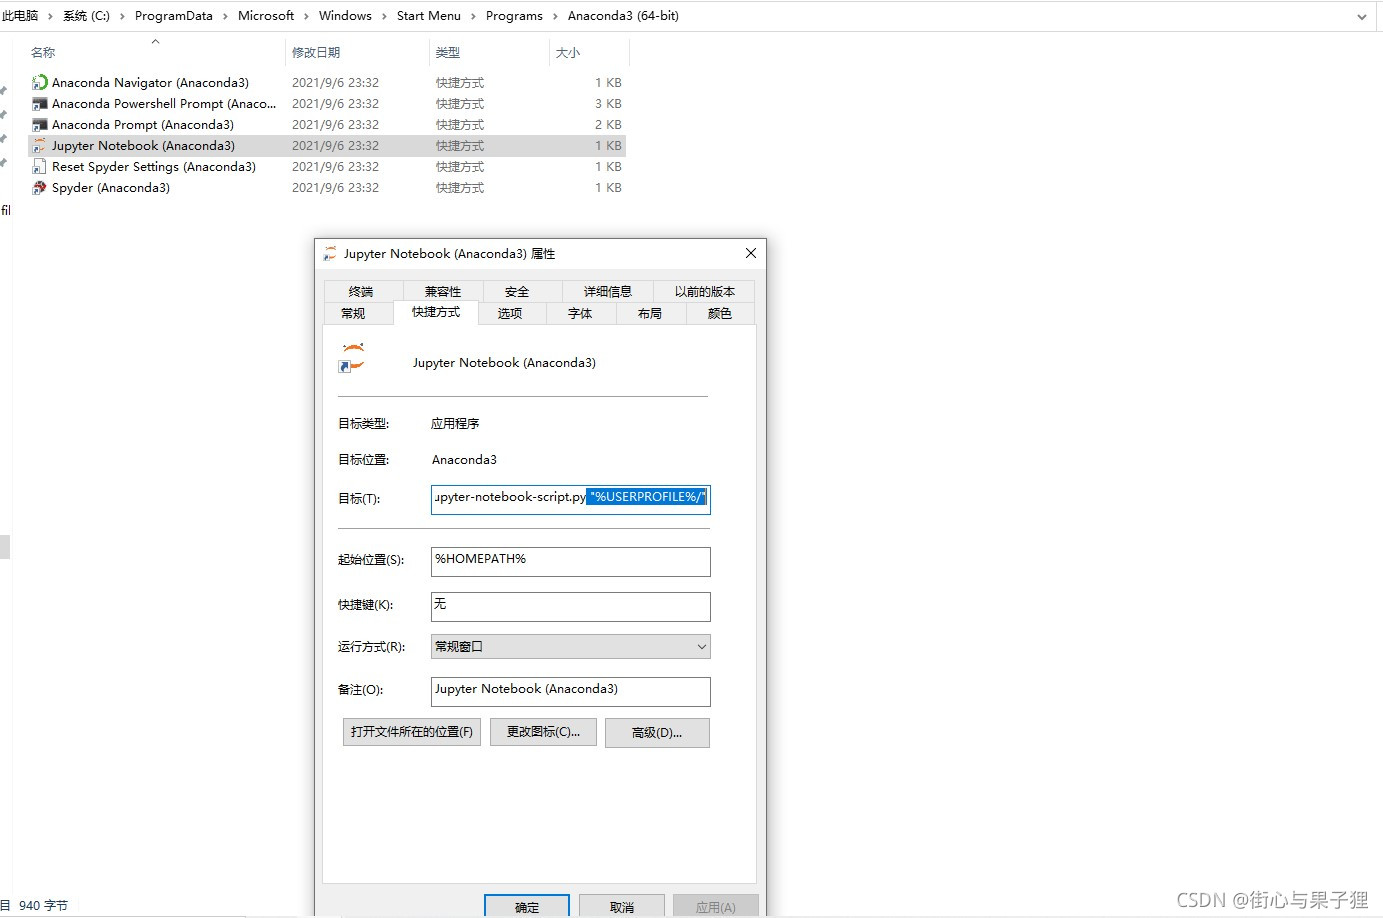Select the Anaconda Powershell Prompt icon

point(39,104)
